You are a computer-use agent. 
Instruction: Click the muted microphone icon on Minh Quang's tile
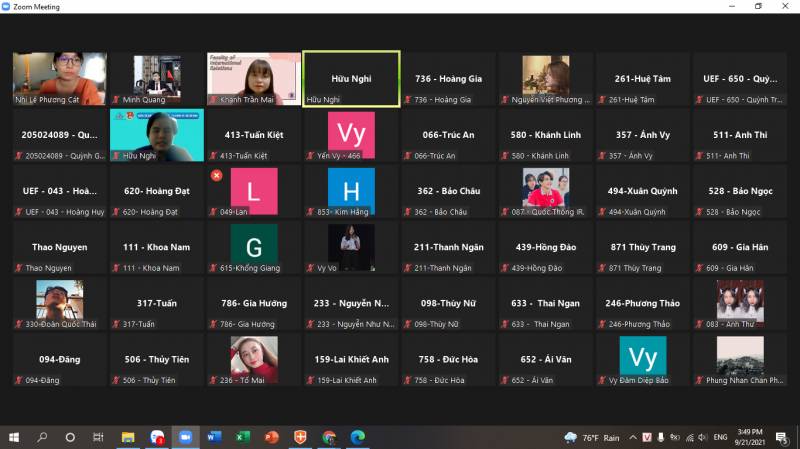pyautogui.click(x=115, y=100)
